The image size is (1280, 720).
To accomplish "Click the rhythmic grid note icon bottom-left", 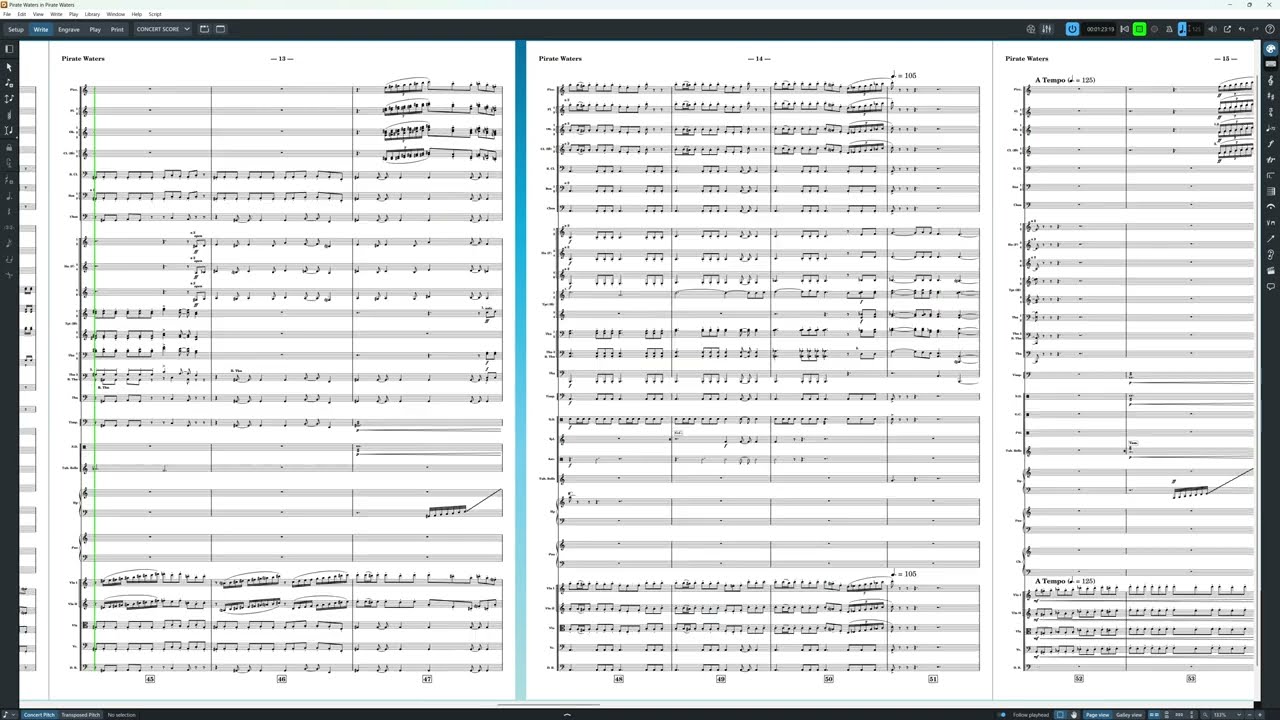I will point(6,715).
